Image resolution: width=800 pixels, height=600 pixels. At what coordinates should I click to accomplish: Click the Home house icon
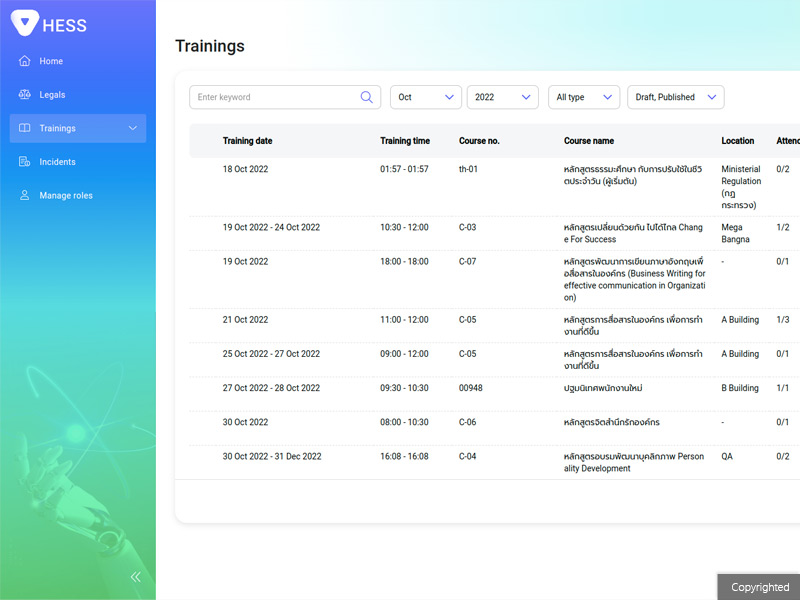pyautogui.click(x=25, y=61)
